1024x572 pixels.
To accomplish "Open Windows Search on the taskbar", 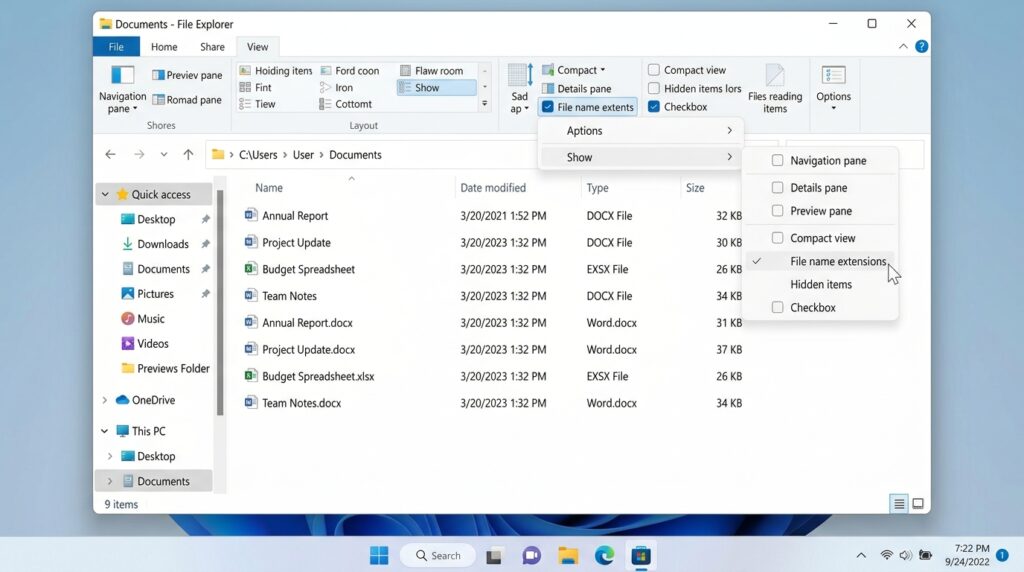I will point(438,556).
